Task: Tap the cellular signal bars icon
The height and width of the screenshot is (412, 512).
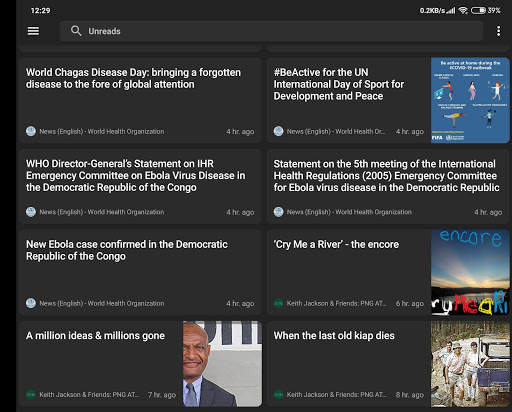Action: (x=451, y=10)
